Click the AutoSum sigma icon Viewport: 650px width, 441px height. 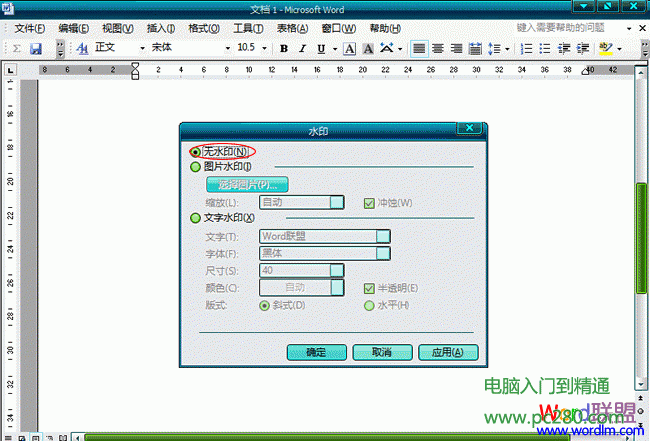tap(17, 48)
